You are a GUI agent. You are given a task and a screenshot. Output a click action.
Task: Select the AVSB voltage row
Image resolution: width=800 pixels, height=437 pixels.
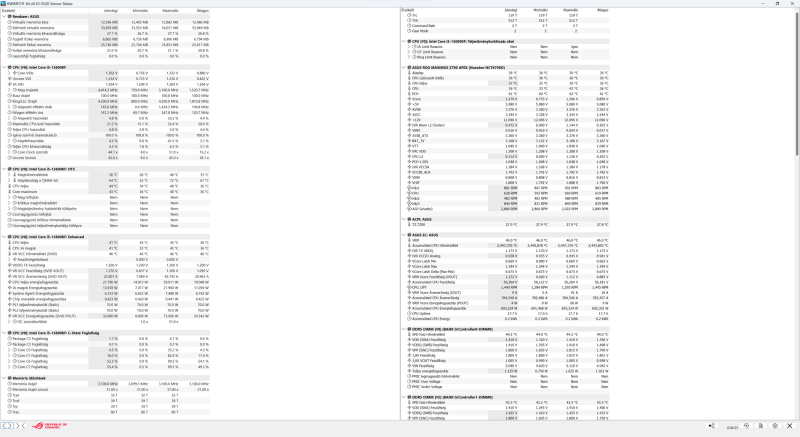[506, 109]
